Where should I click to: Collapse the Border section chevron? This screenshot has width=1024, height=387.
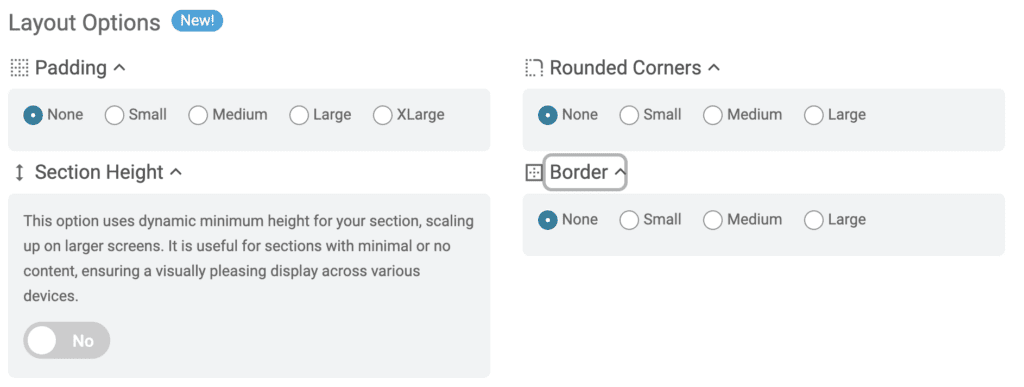coord(620,173)
